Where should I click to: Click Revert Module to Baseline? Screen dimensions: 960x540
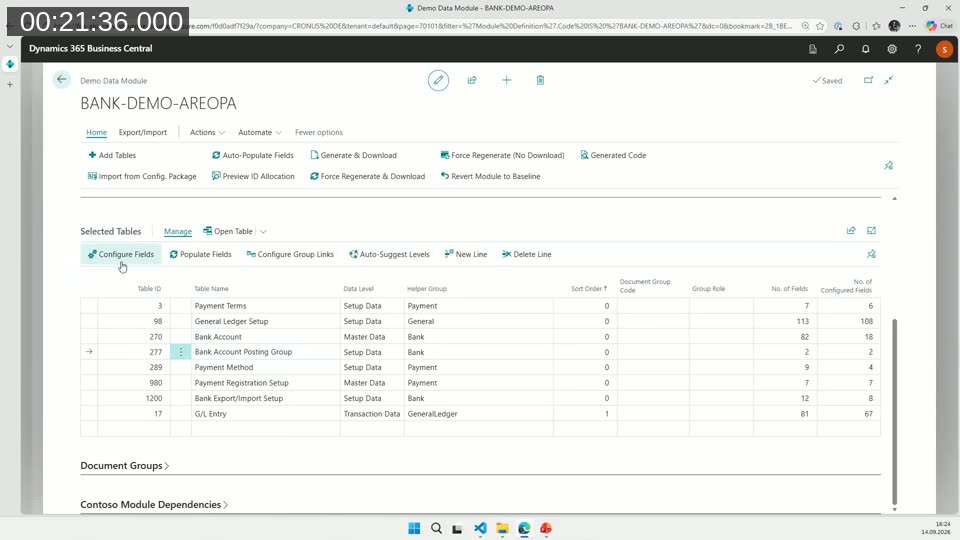[x=490, y=176]
